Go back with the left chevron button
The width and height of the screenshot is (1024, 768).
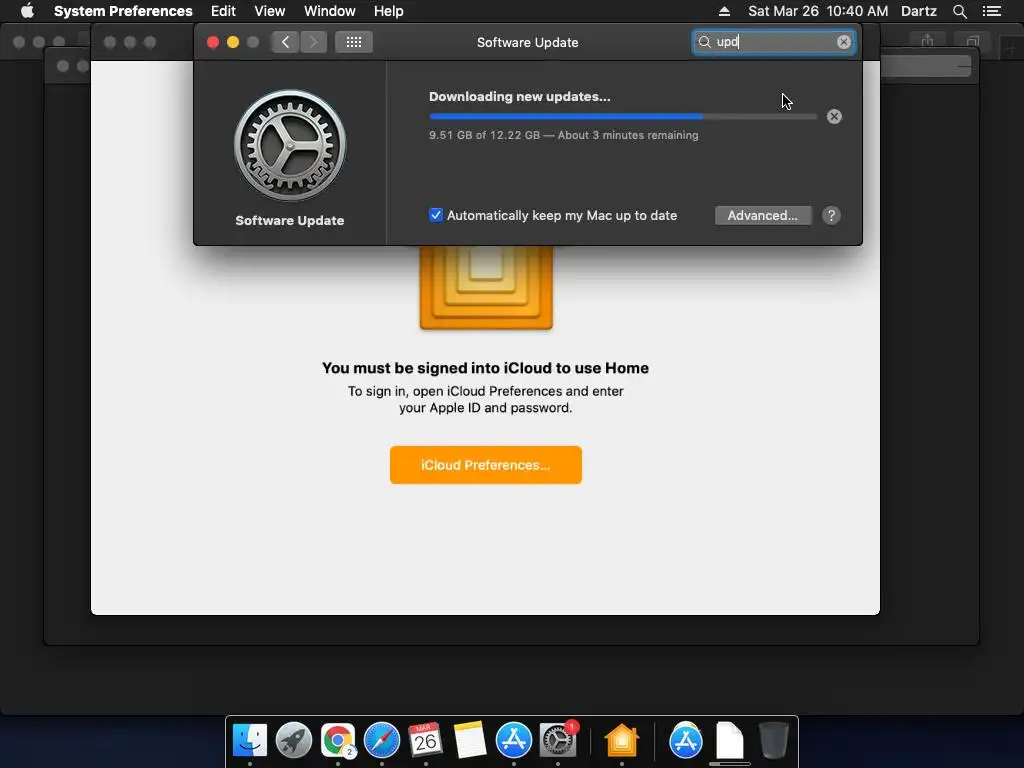tap(285, 42)
